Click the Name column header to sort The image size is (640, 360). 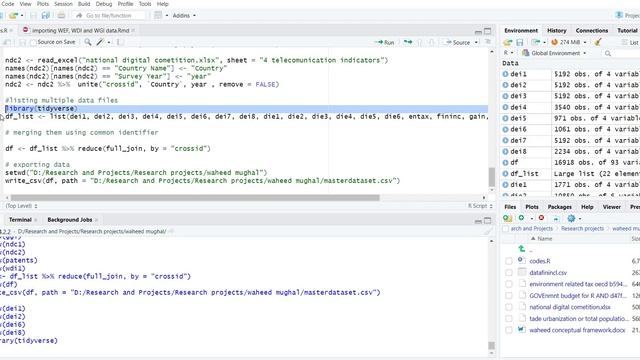coord(544,239)
